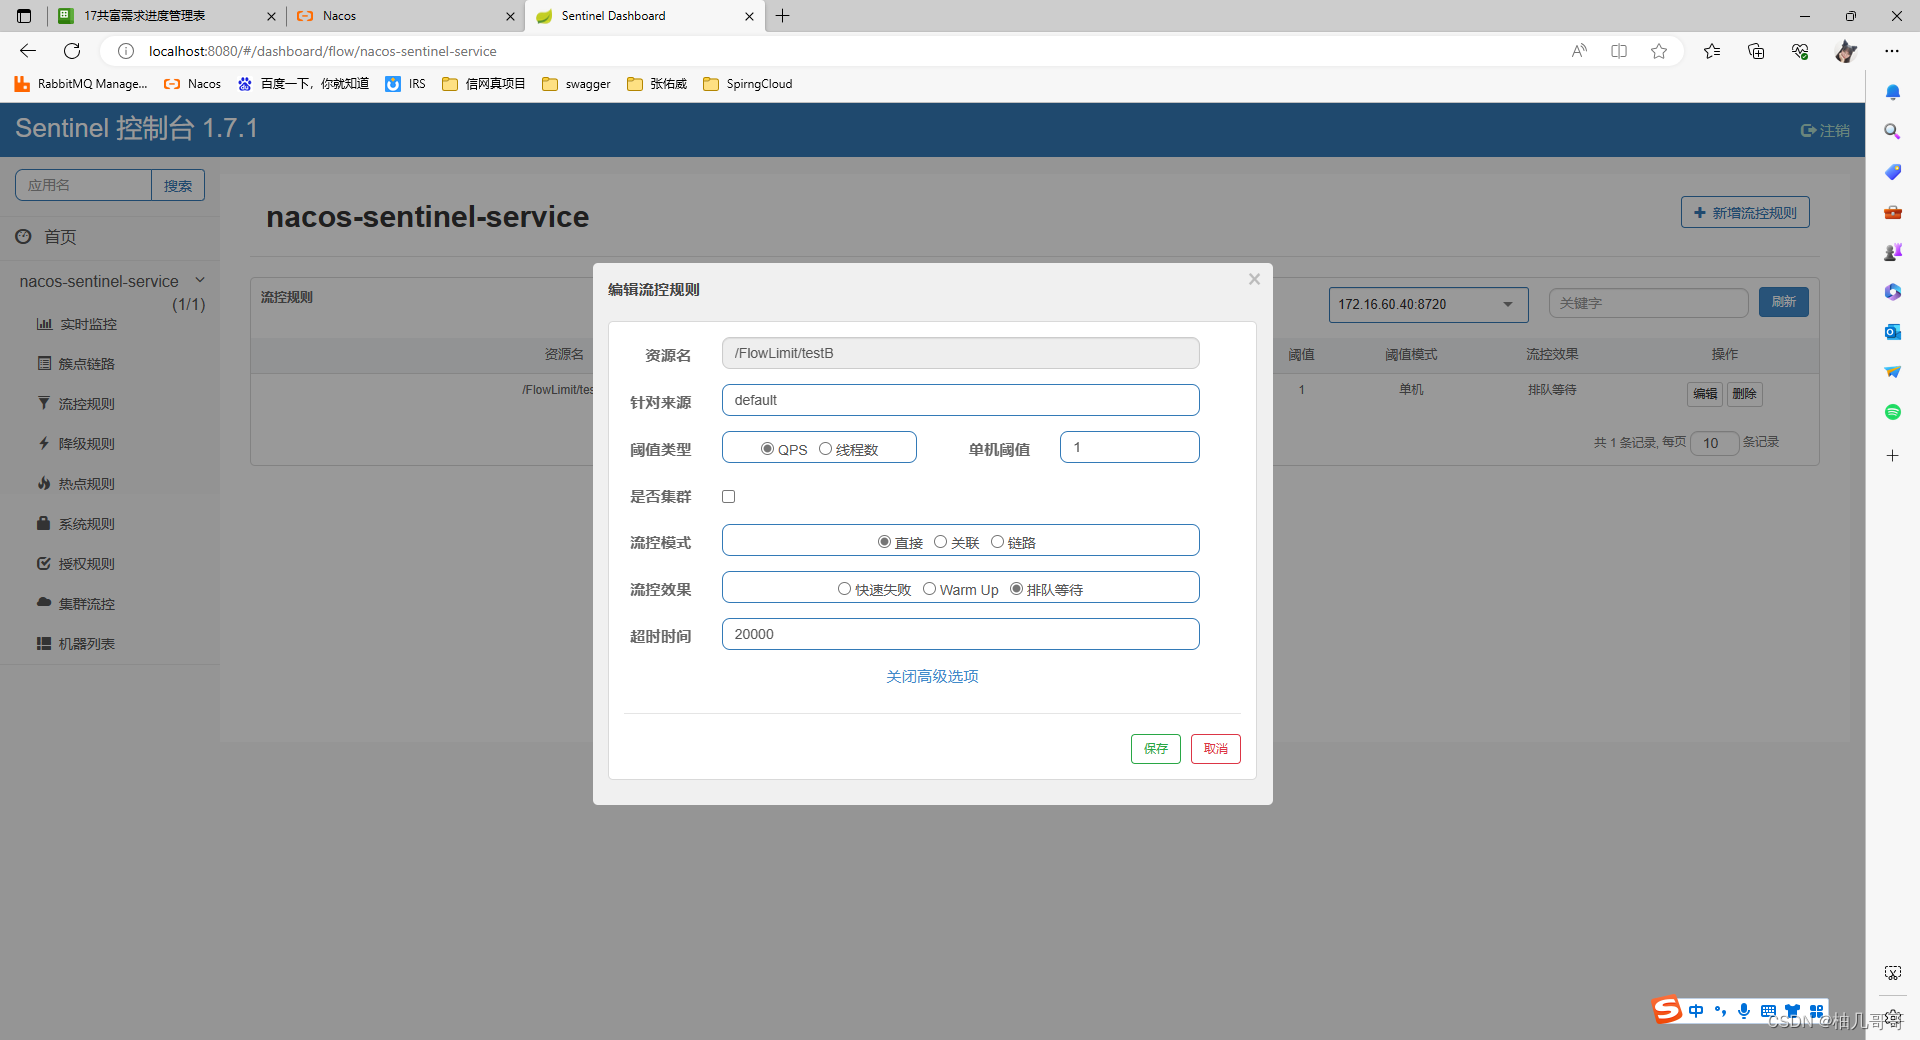Image resolution: width=1920 pixels, height=1040 pixels.
Task: Open 机器列表 in the sidebar
Action: tap(86, 644)
